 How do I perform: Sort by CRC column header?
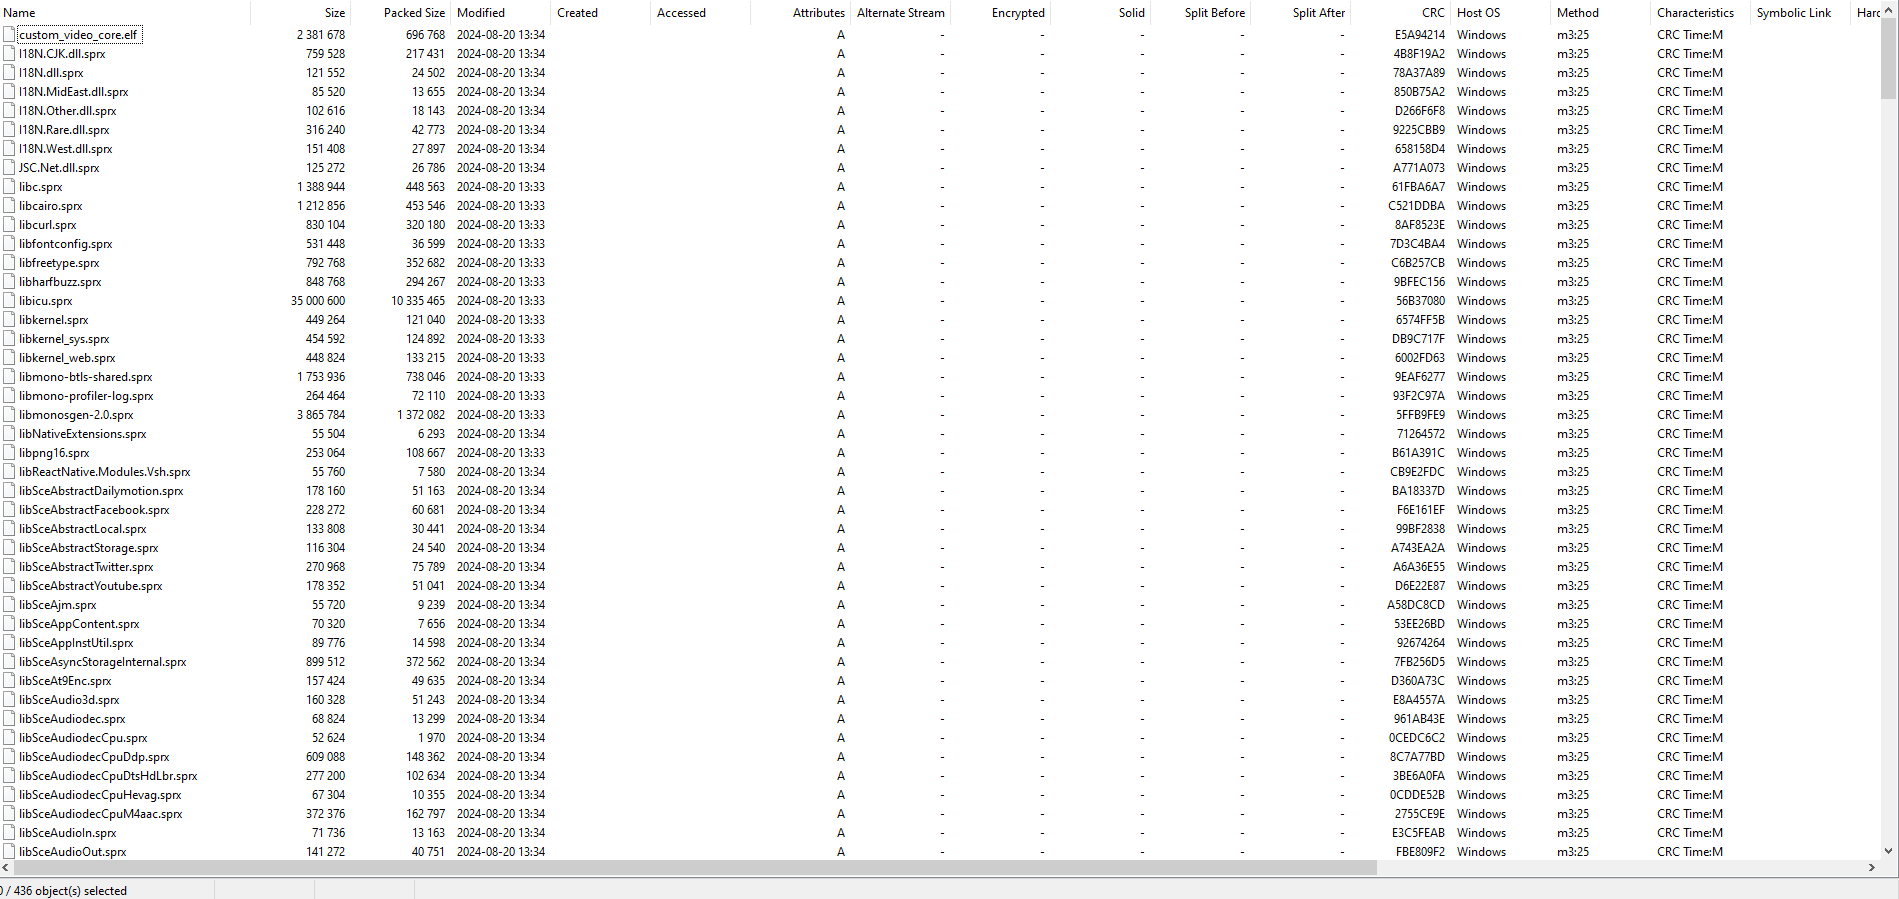coord(1400,13)
